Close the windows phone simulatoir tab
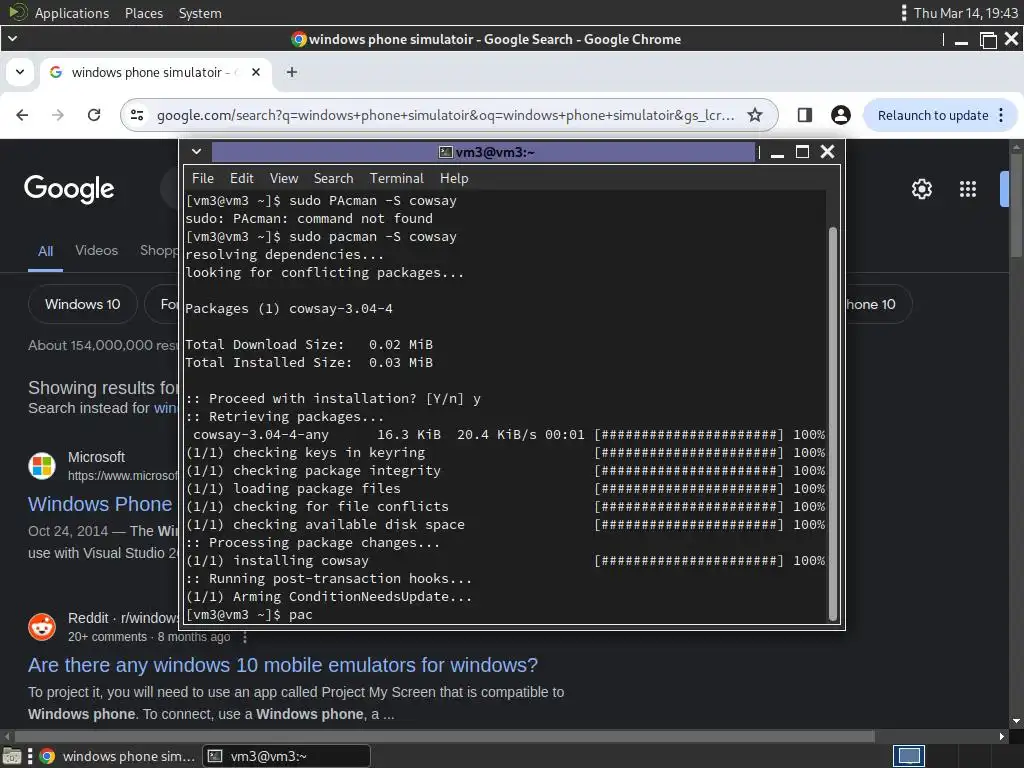Screen dimensions: 1024x768 256,72
